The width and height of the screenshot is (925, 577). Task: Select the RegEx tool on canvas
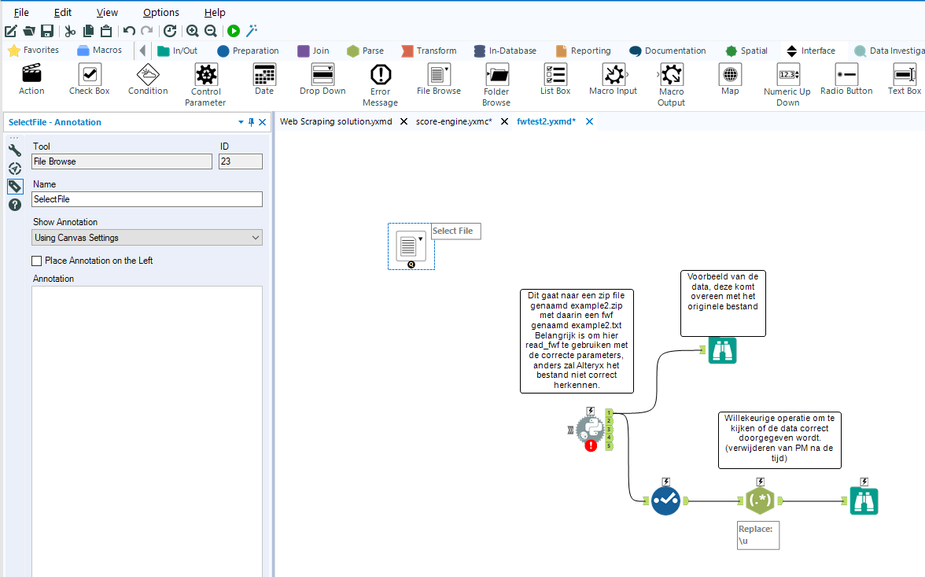[760, 501]
